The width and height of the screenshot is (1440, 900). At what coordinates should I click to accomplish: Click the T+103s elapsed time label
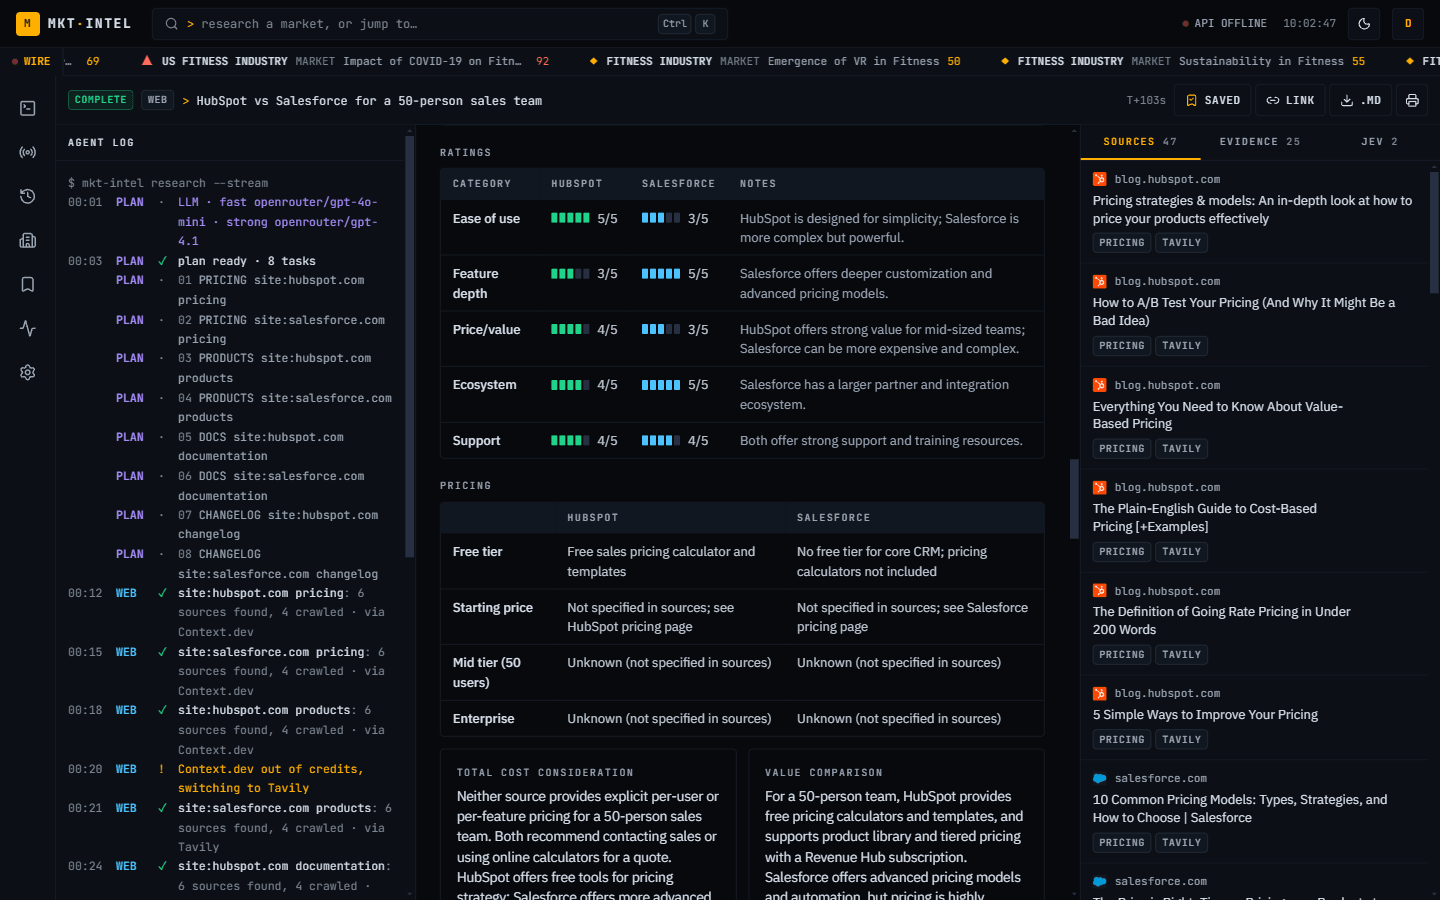tap(1146, 101)
